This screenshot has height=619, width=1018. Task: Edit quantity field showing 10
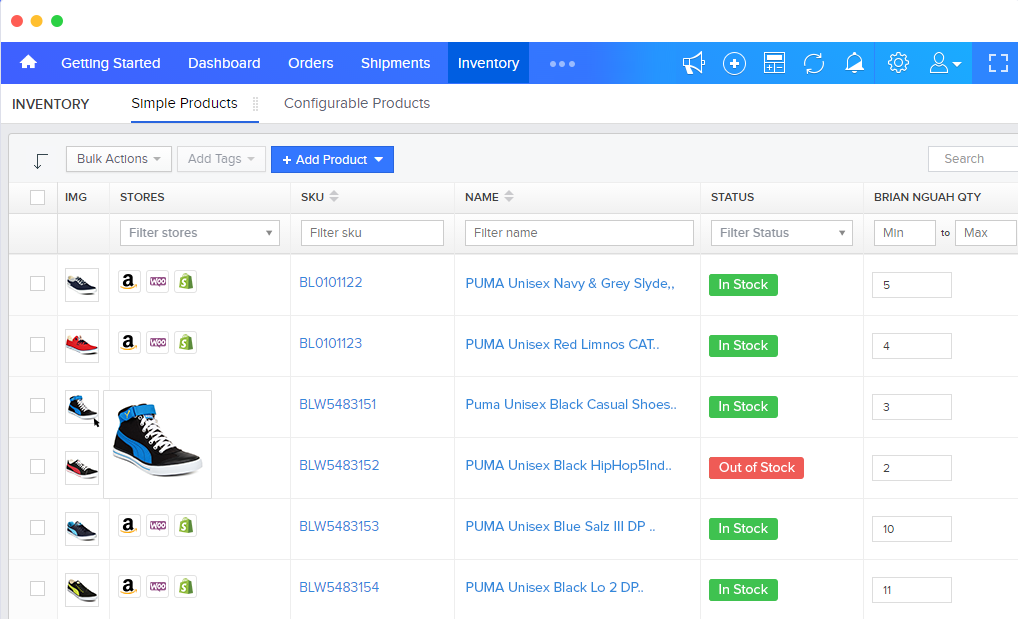pyautogui.click(x=912, y=529)
